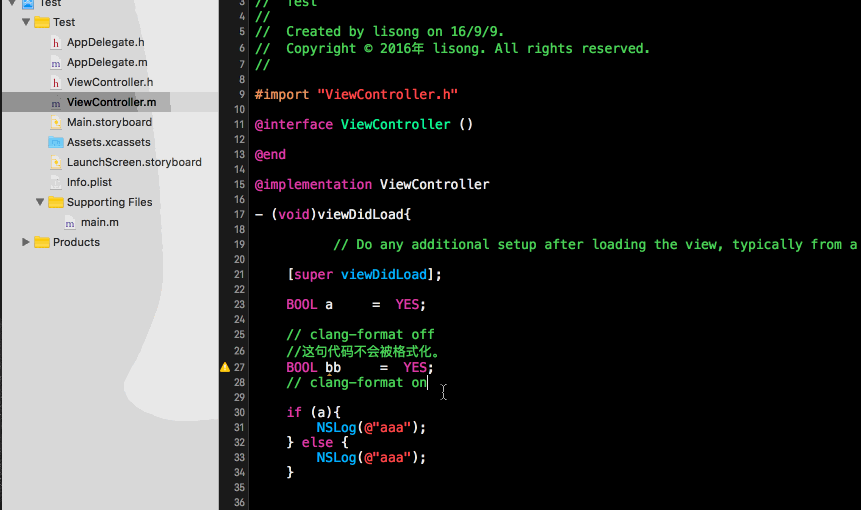Screen dimensions: 861x510
Task: Click the Assets.xcassets folder icon
Action: pyautogui.click(x=55, y=142)
